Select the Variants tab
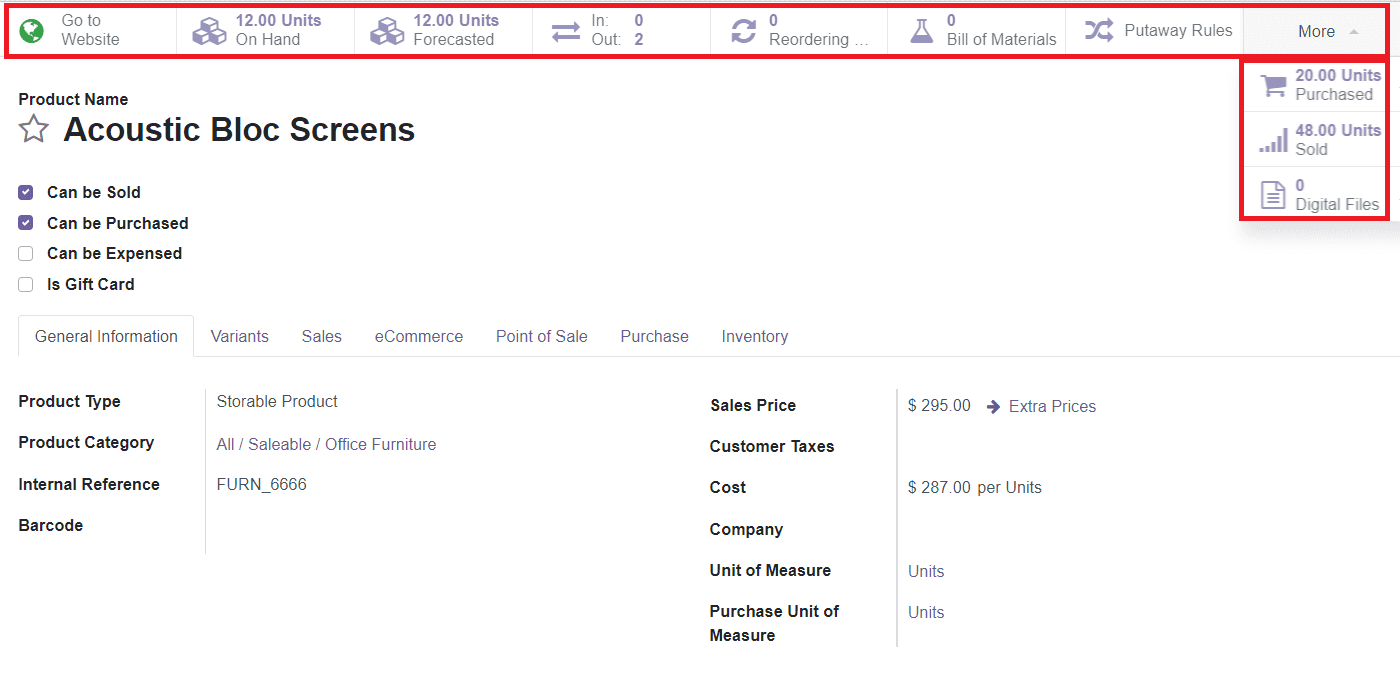Screen dimensions: 1400x676 pyautogui.click(x=239, y=336)
